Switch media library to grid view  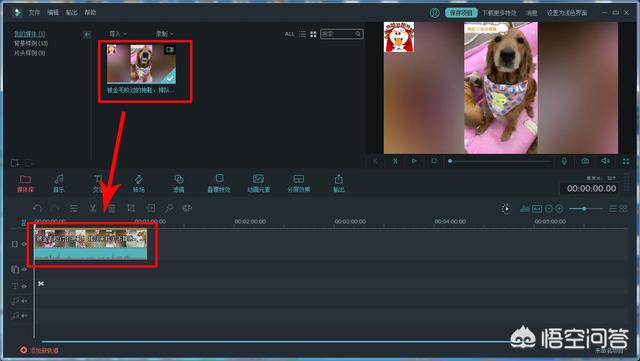[313, 34]
